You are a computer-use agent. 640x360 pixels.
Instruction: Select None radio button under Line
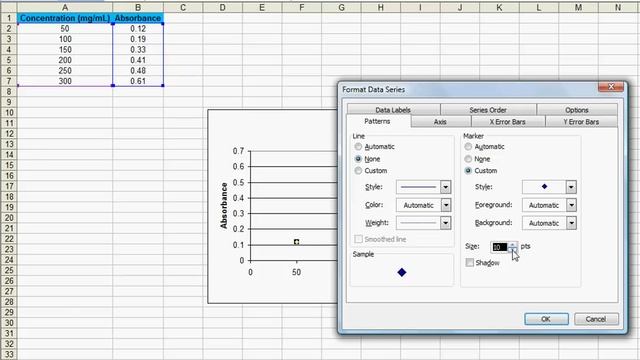point(358,159)
